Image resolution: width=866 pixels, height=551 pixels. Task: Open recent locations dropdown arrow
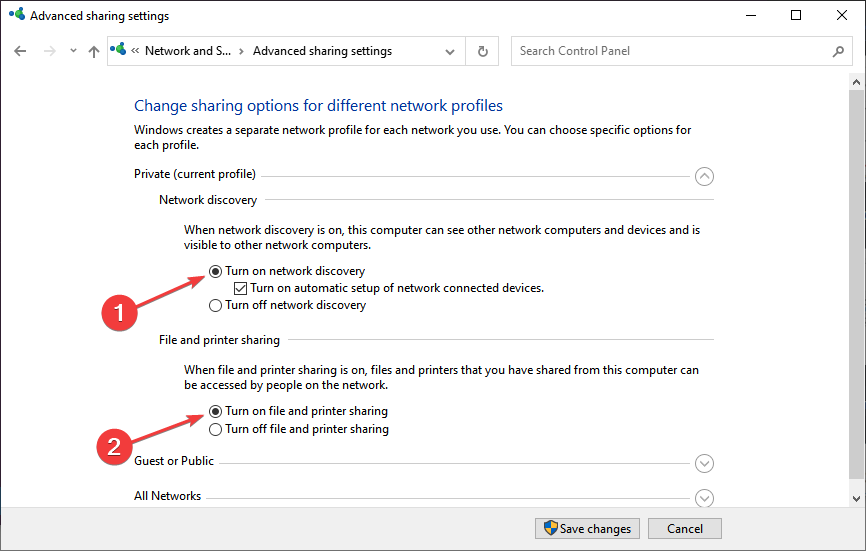coord(73,51)
